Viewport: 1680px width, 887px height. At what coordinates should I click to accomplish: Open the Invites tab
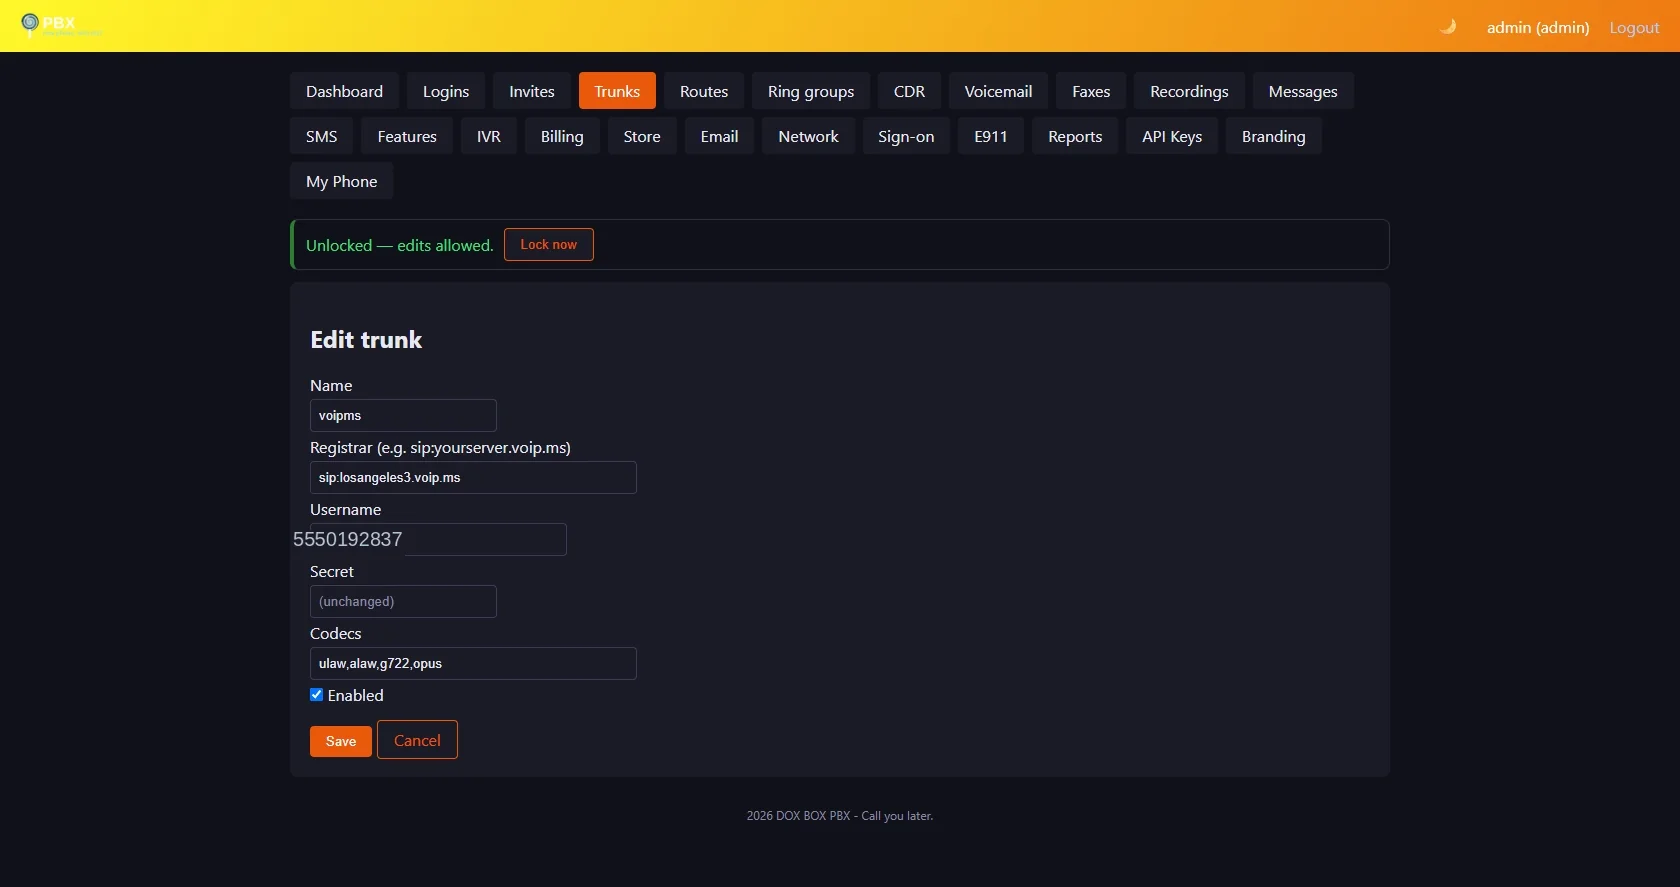click(532, 91)
